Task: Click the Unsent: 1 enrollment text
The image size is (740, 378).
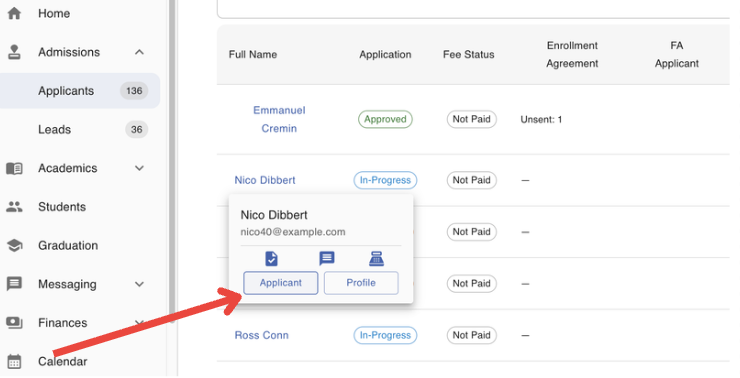Action: (541, 119)
